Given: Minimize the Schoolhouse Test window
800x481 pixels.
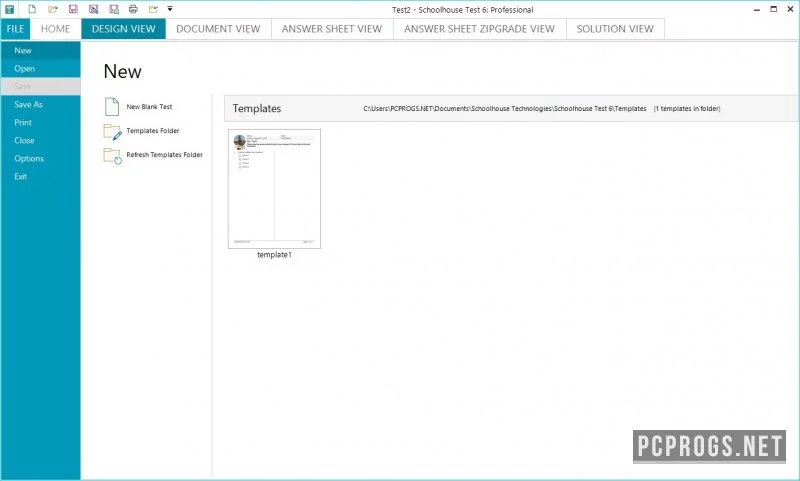Looking at the screenshot, I should (756, 9).
